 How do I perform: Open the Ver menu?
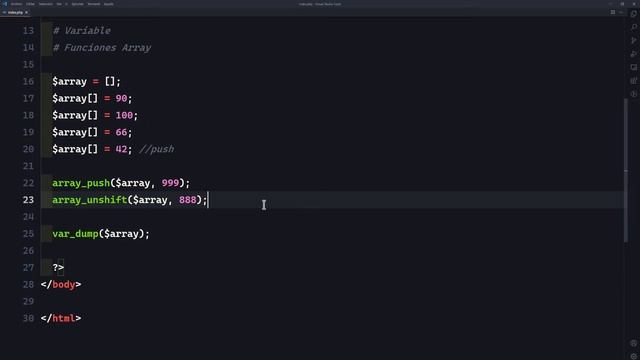pos(59,4)
